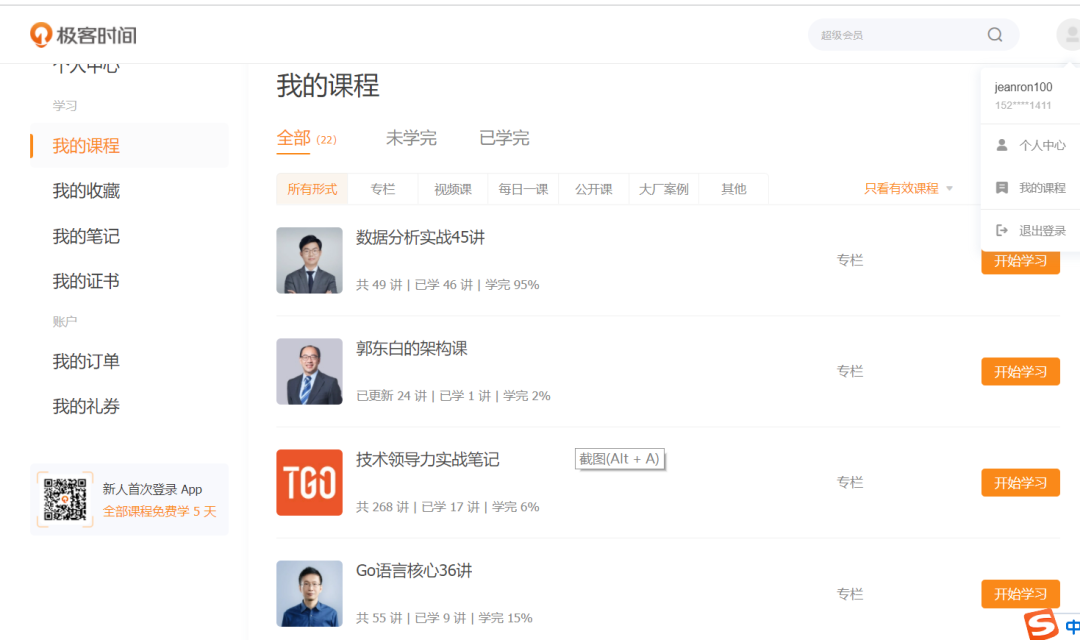Click the App QR code image
The width and height of the screenshot is (1080, 640).
click(x=65, y=499)
